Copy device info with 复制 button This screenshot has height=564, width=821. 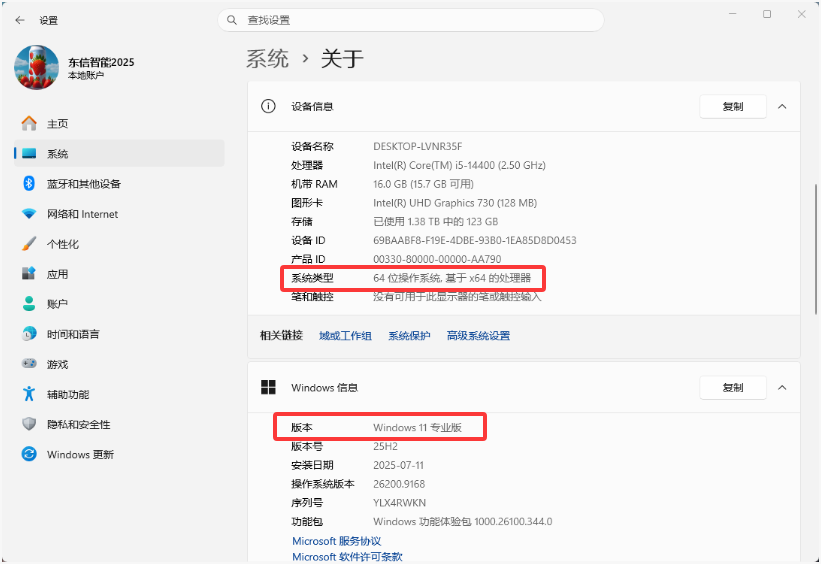coord(733,106)
